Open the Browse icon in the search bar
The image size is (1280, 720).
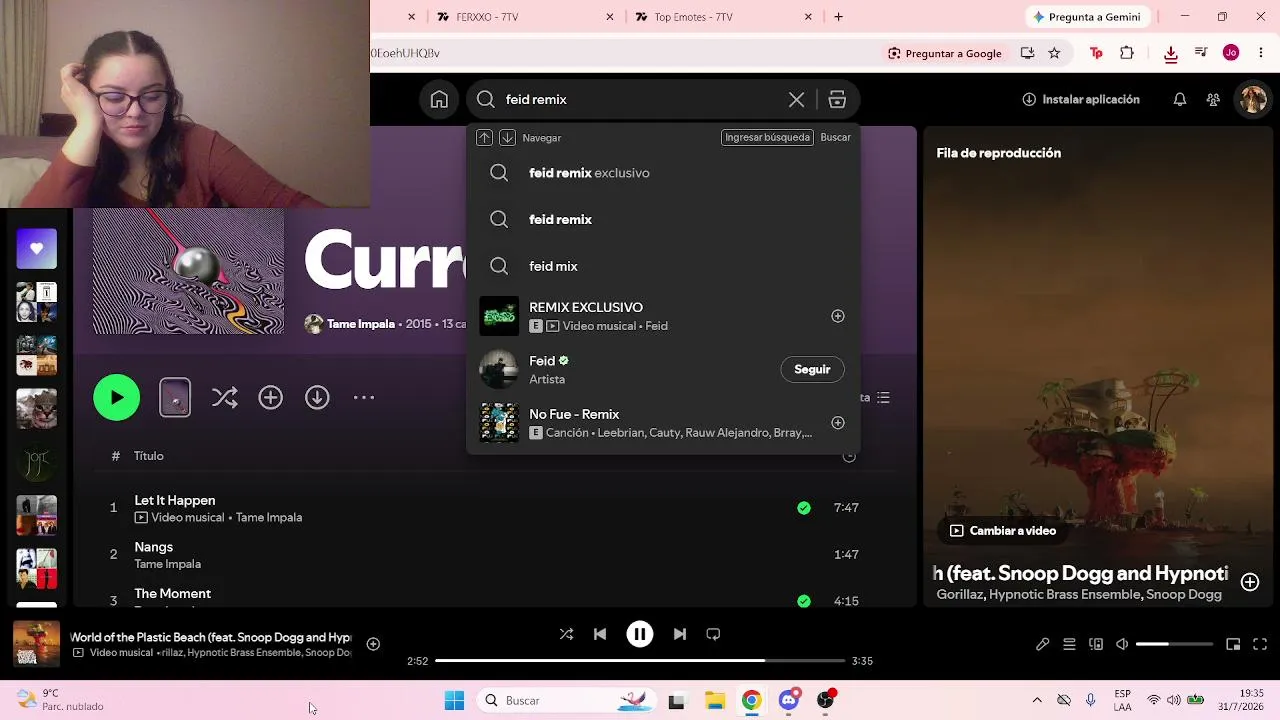tap(837, 99)
